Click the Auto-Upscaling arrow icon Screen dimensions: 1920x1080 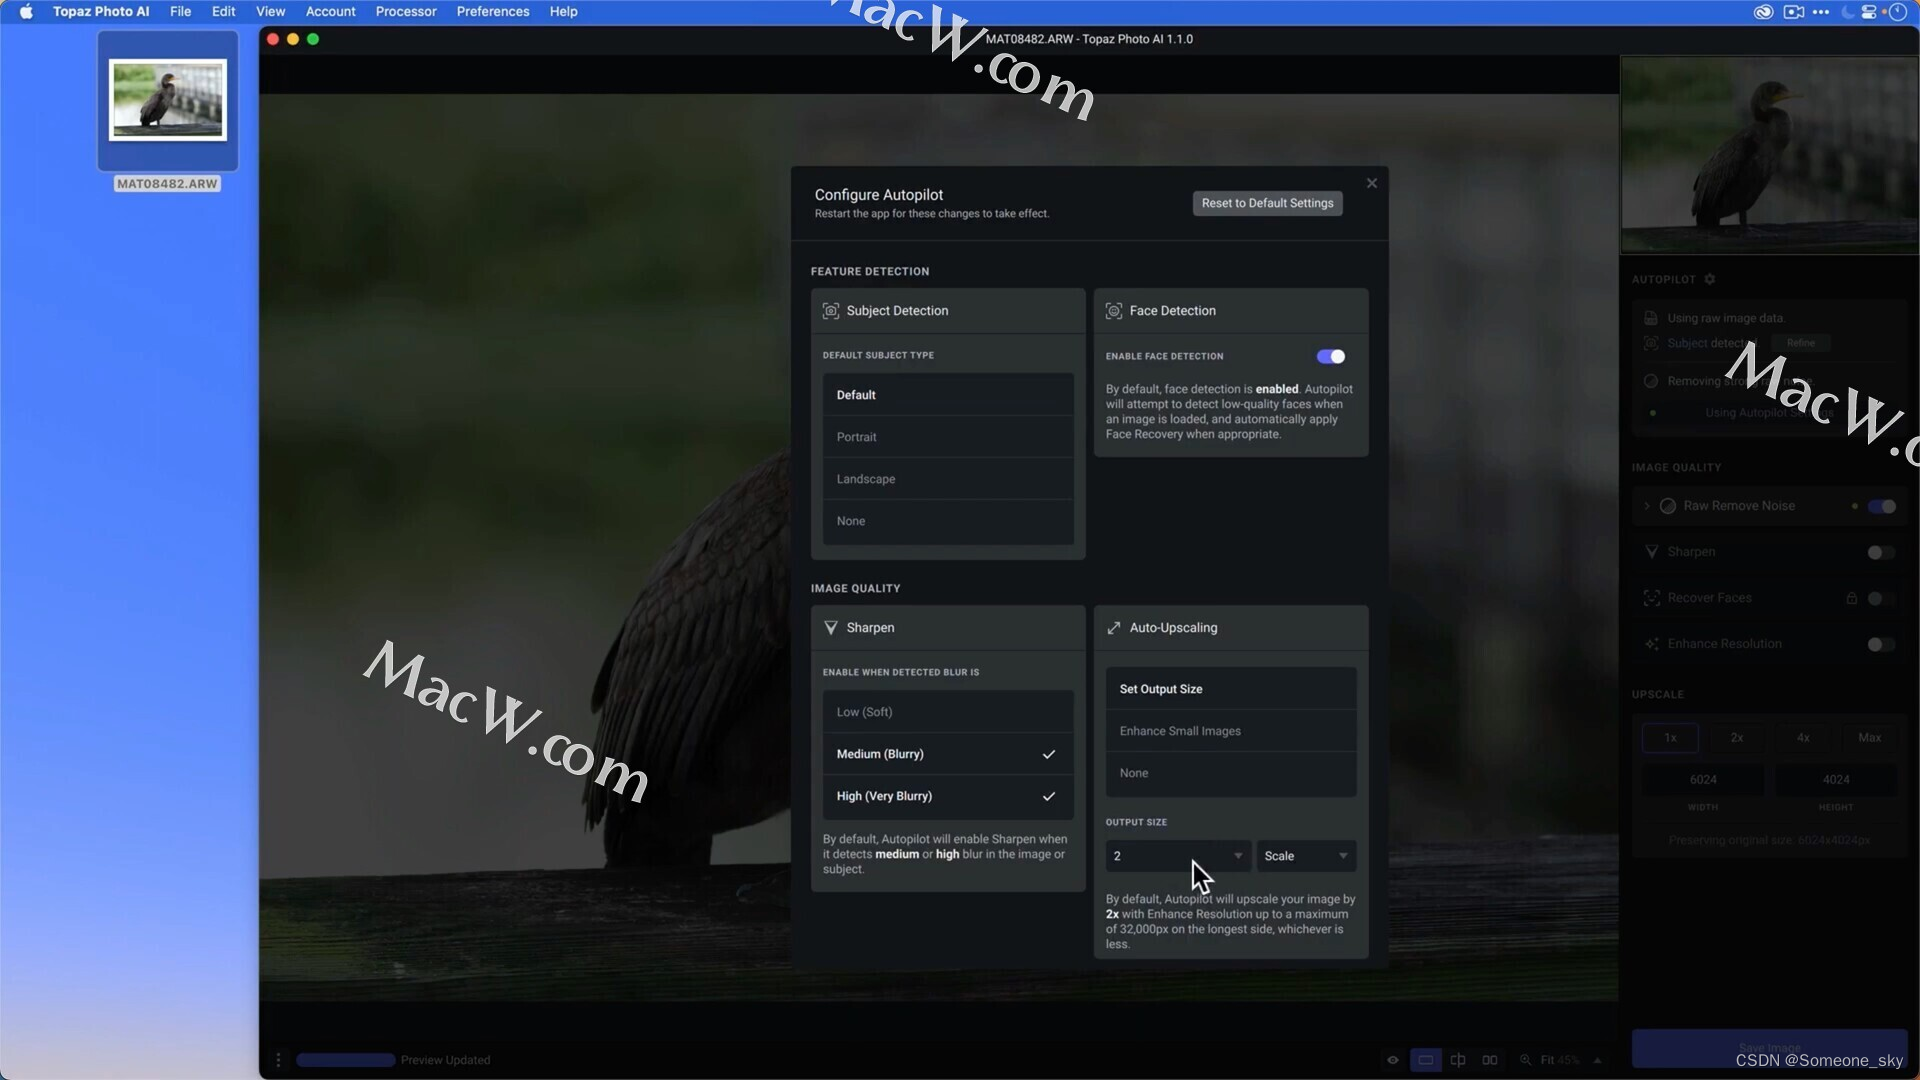tap(1114, 628)
